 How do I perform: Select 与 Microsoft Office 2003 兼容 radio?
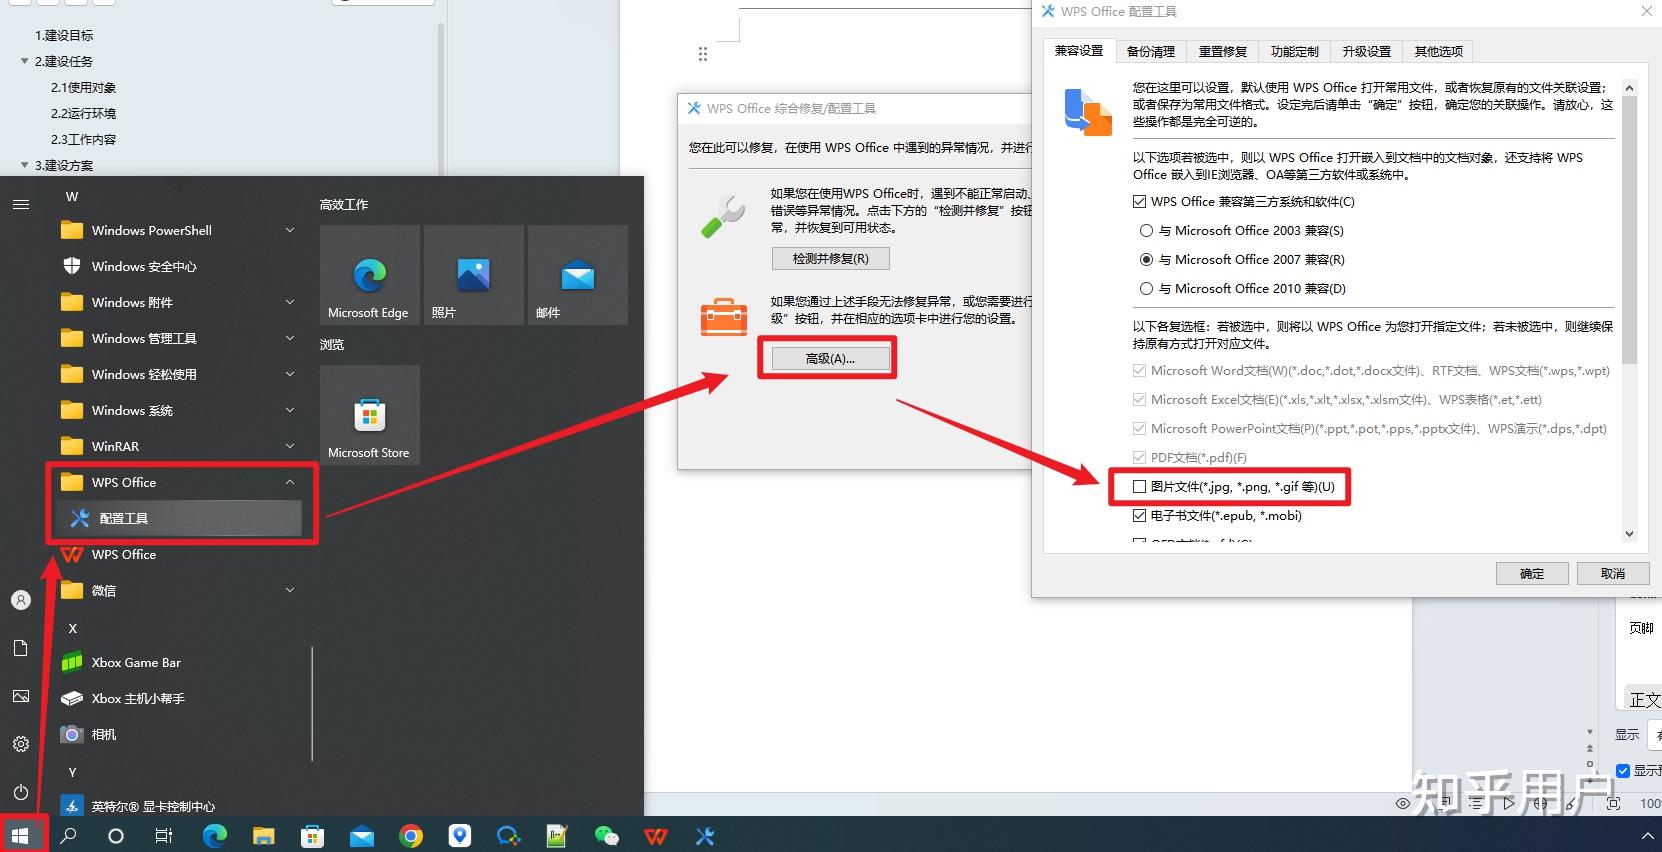pyautogui.click(x=1146, y=230)
